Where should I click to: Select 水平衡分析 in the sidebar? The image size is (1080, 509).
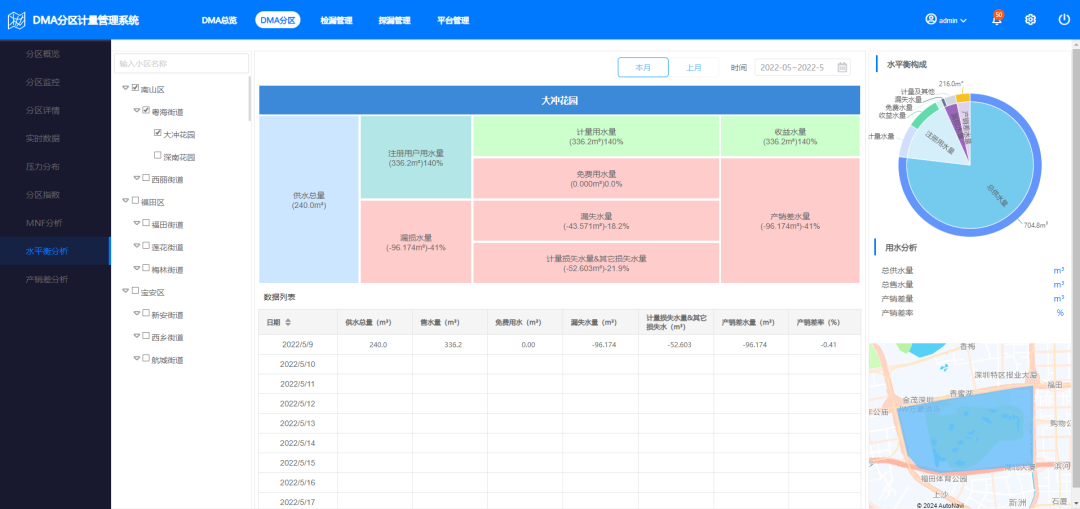tap(55, 251)
